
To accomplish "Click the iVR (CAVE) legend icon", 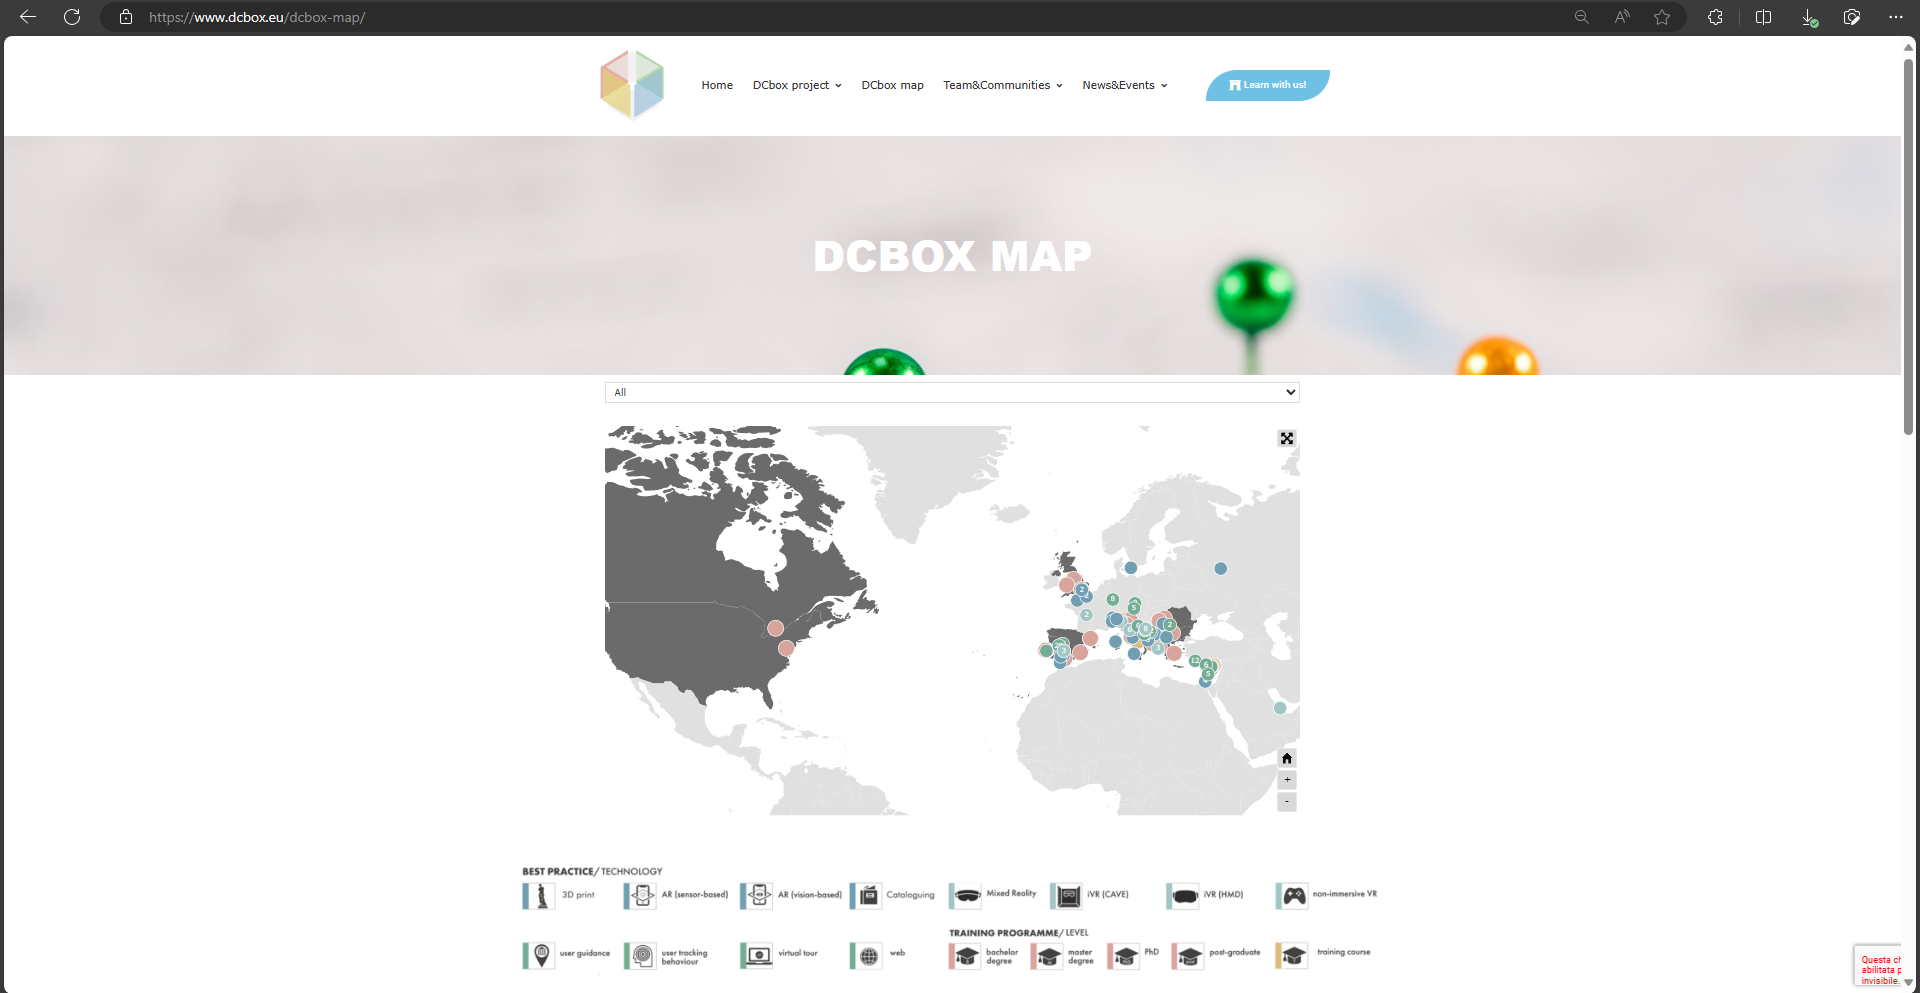I will 1067,896.
